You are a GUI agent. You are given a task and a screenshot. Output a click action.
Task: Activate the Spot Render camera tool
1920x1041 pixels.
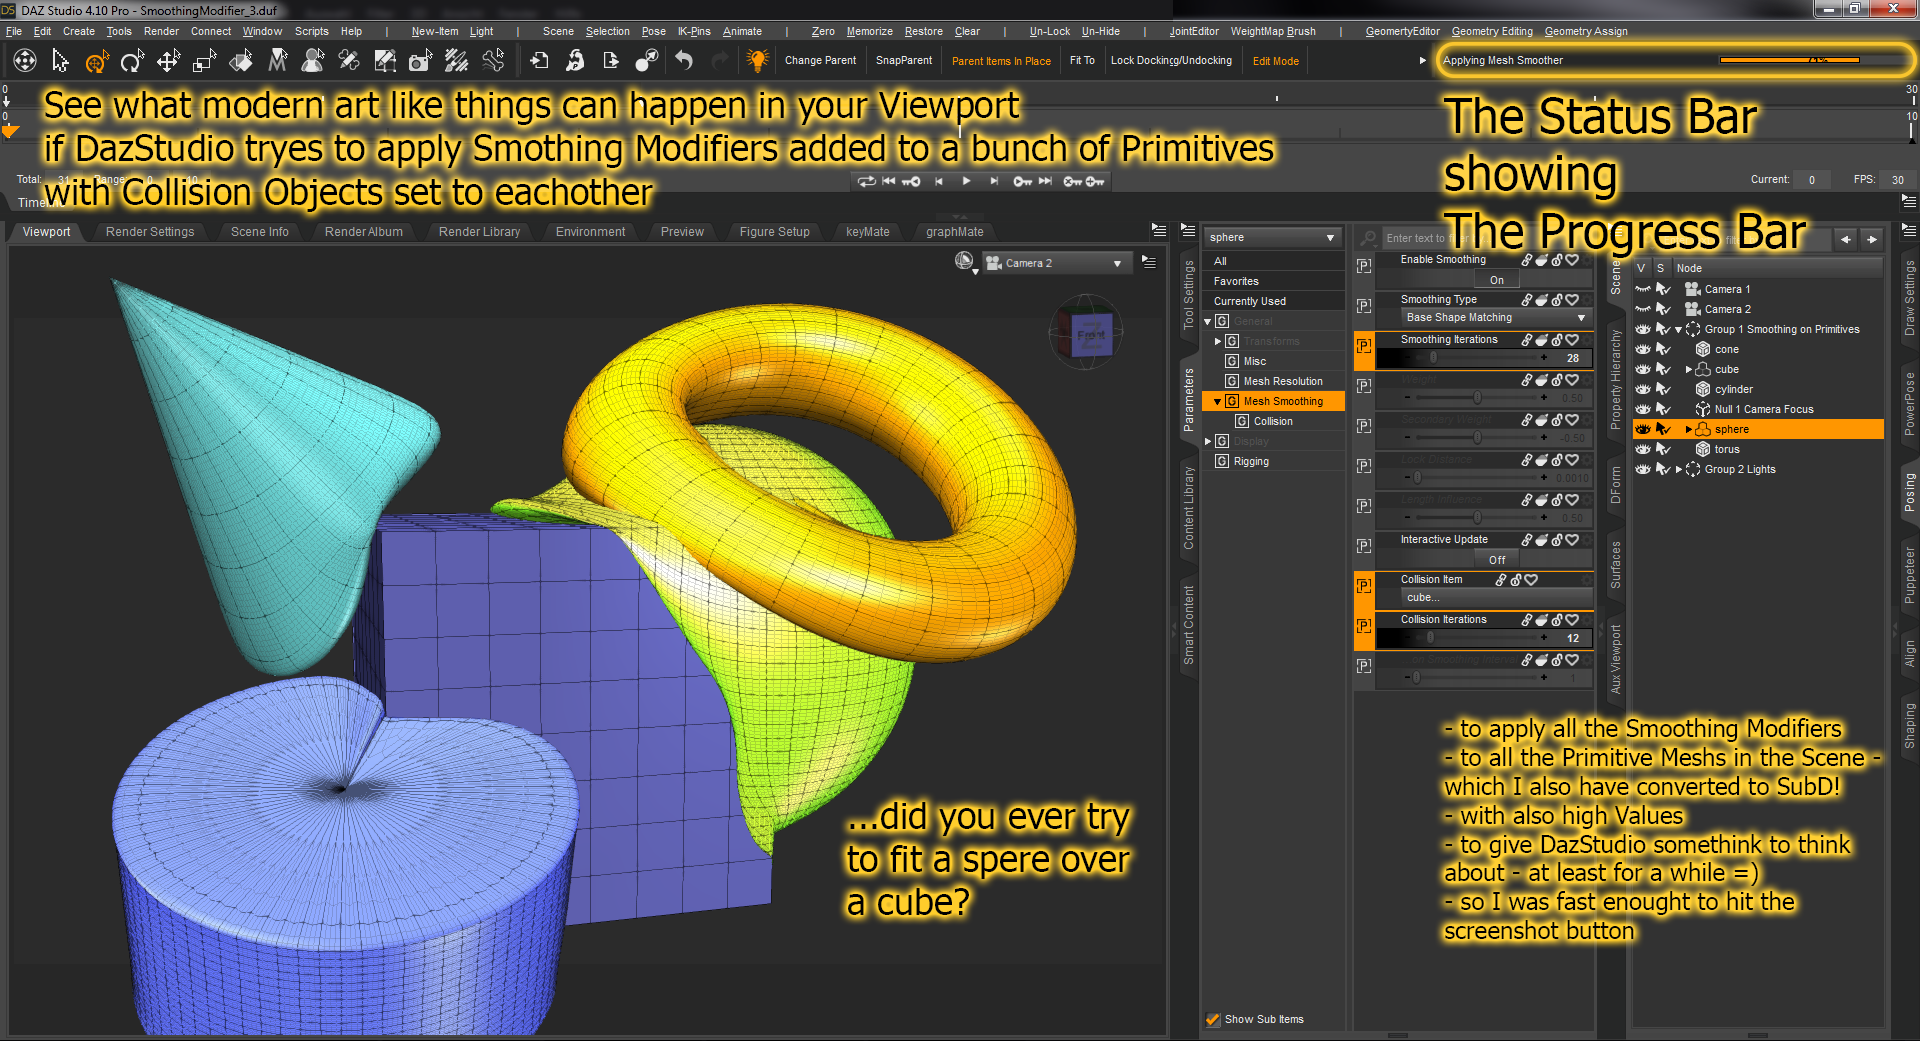tap(421, 61)
